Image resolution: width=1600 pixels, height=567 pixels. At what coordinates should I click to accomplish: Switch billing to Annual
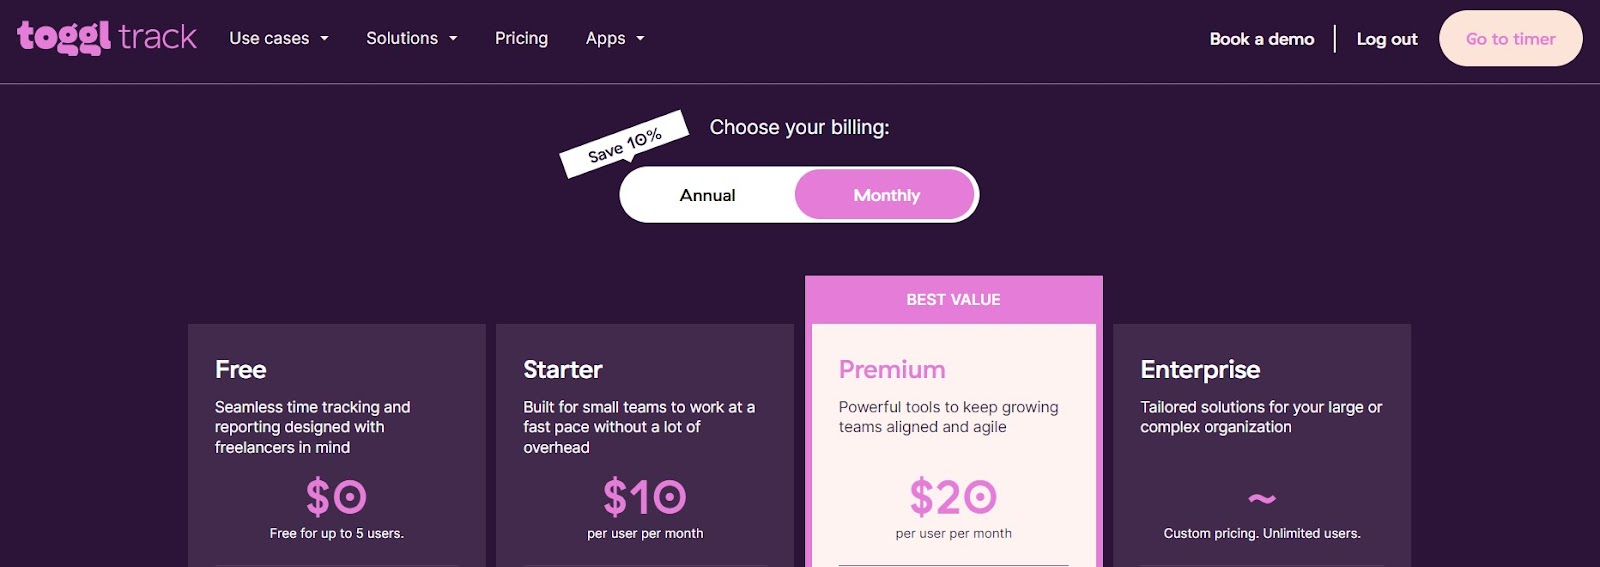707,195
